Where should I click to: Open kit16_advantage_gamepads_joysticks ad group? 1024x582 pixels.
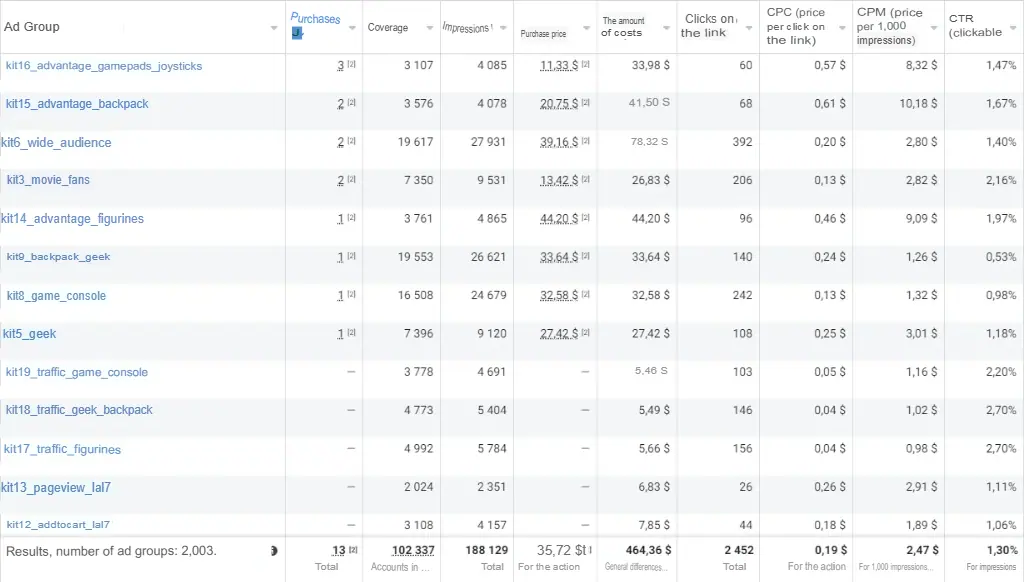(104, 66)
